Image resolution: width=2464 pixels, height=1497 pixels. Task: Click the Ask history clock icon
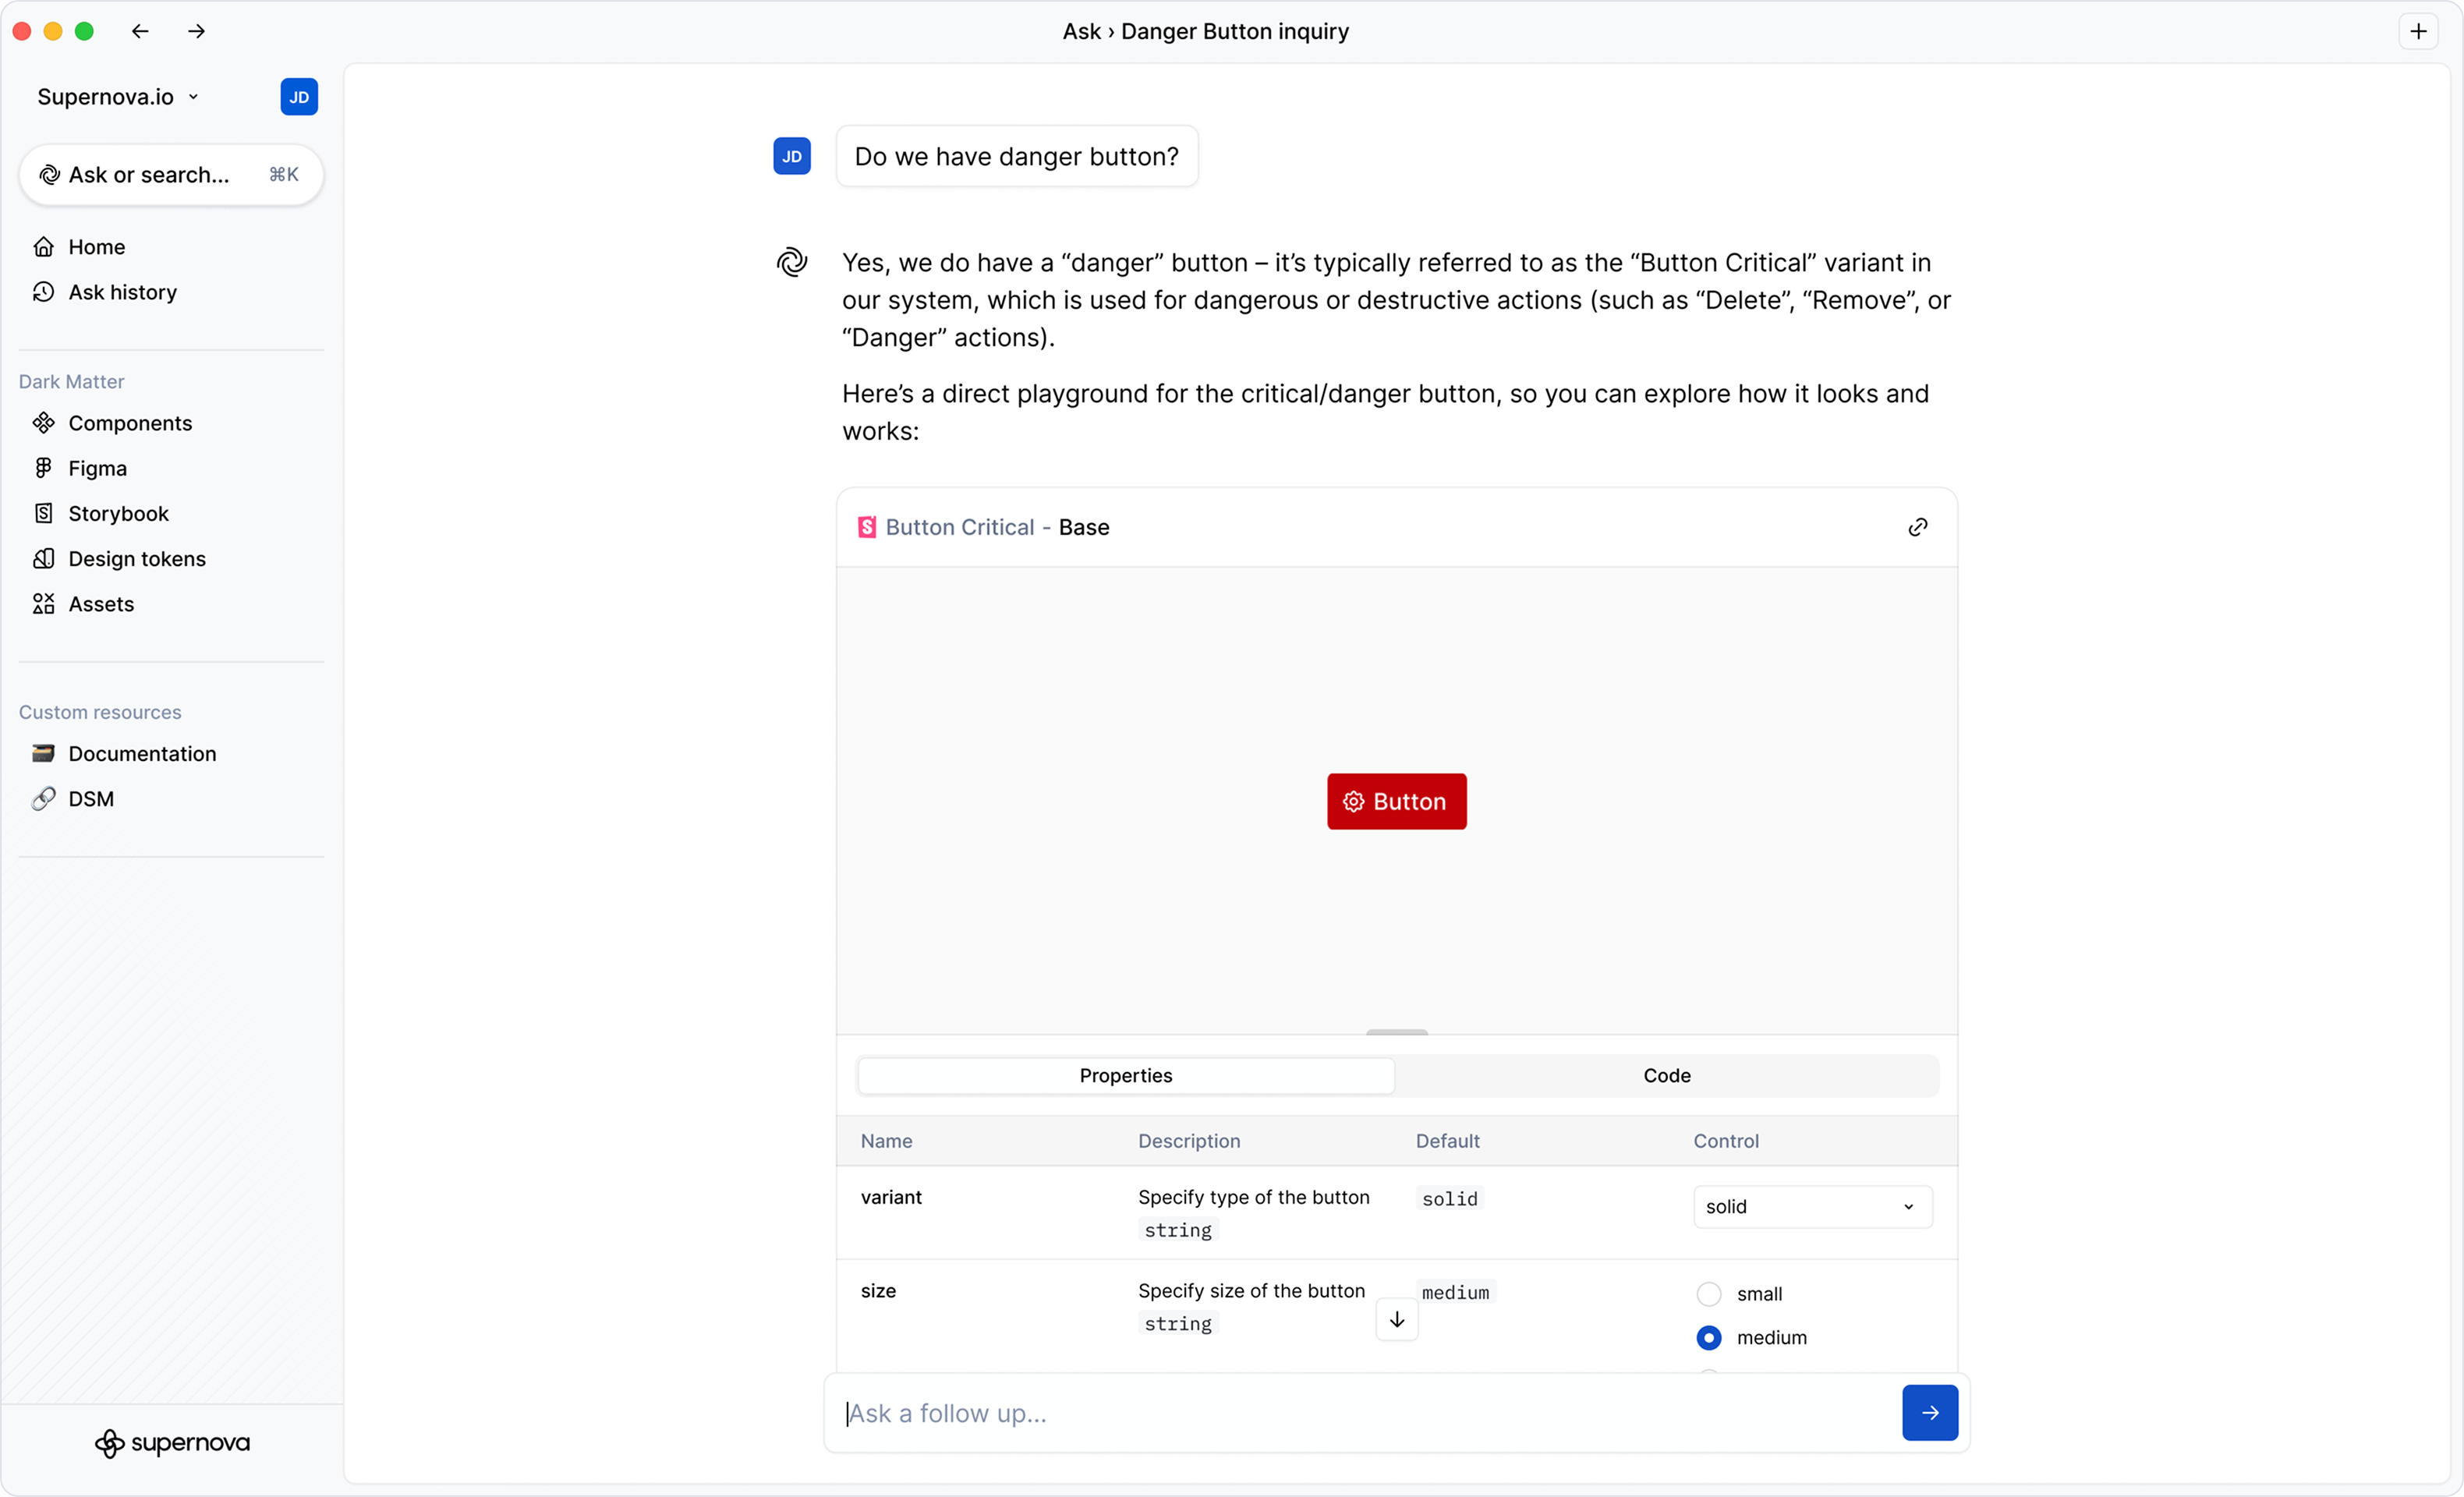tap(43, 292)
